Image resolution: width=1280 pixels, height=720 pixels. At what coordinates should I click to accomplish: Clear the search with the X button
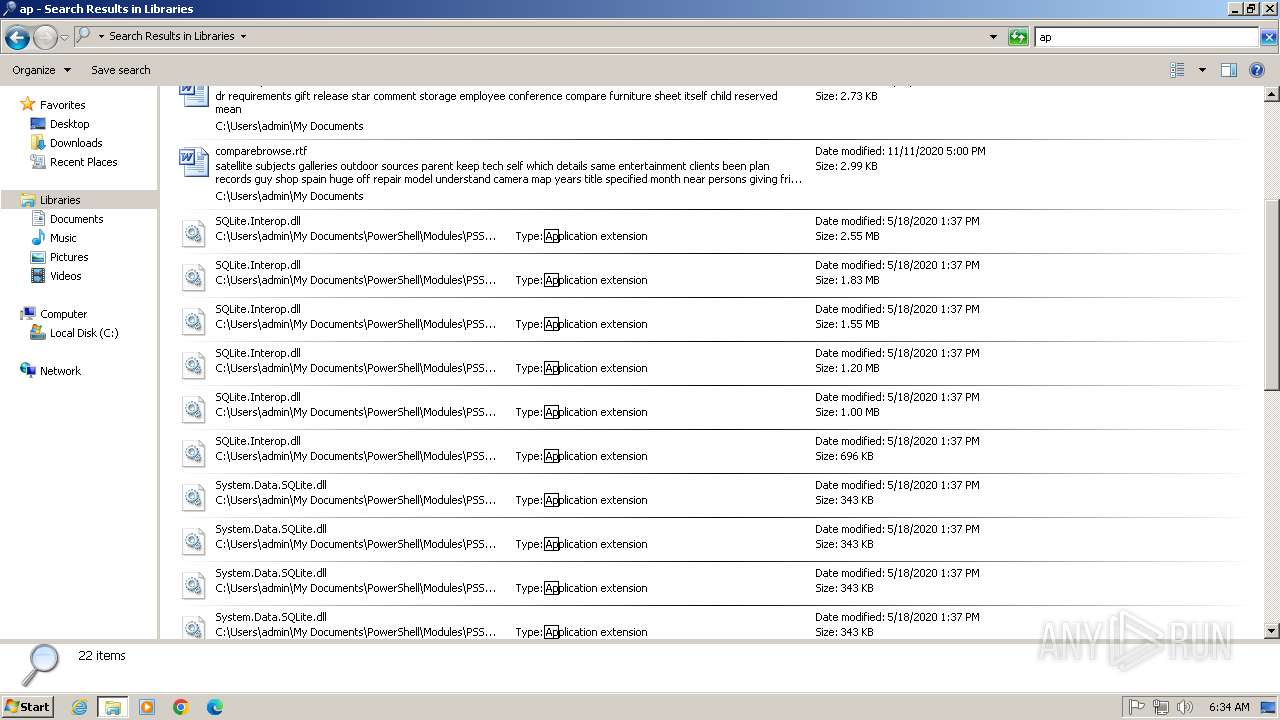click(x=1268, y=37)
